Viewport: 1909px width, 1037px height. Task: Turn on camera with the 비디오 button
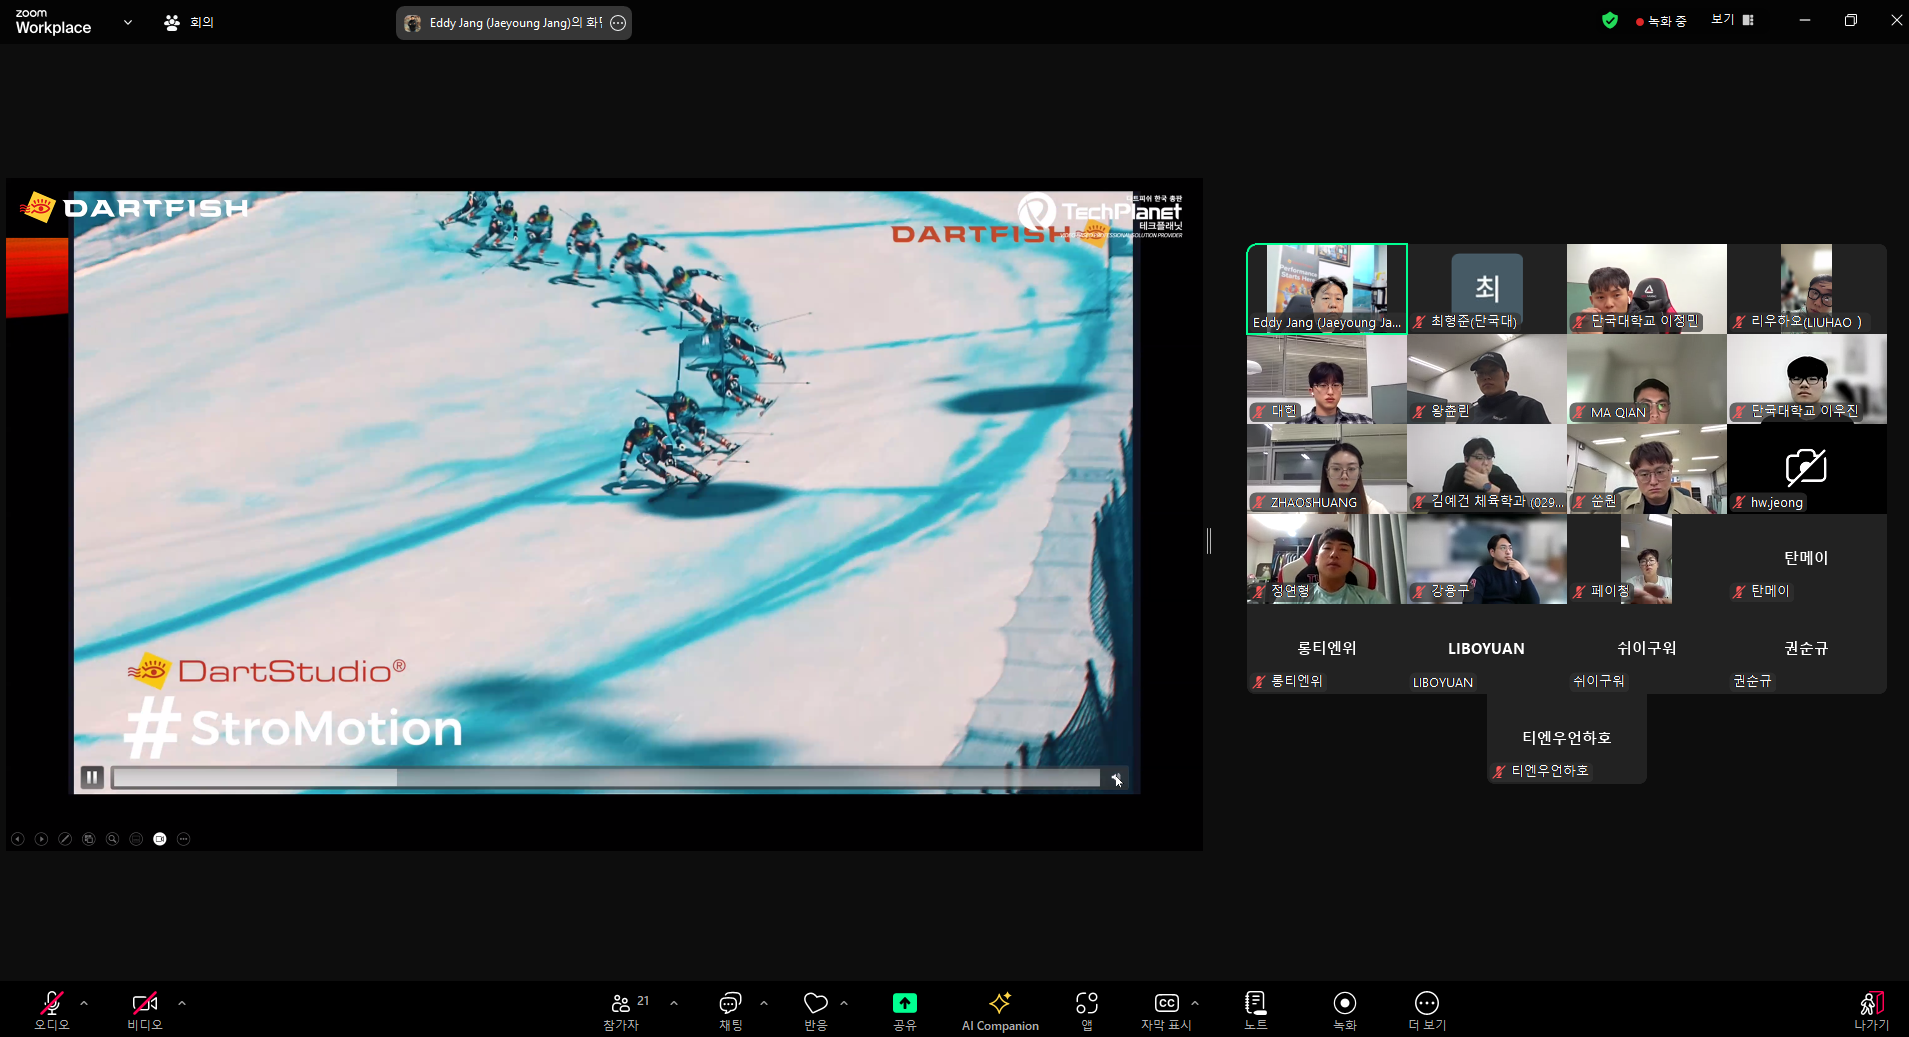coord(144,1010)
